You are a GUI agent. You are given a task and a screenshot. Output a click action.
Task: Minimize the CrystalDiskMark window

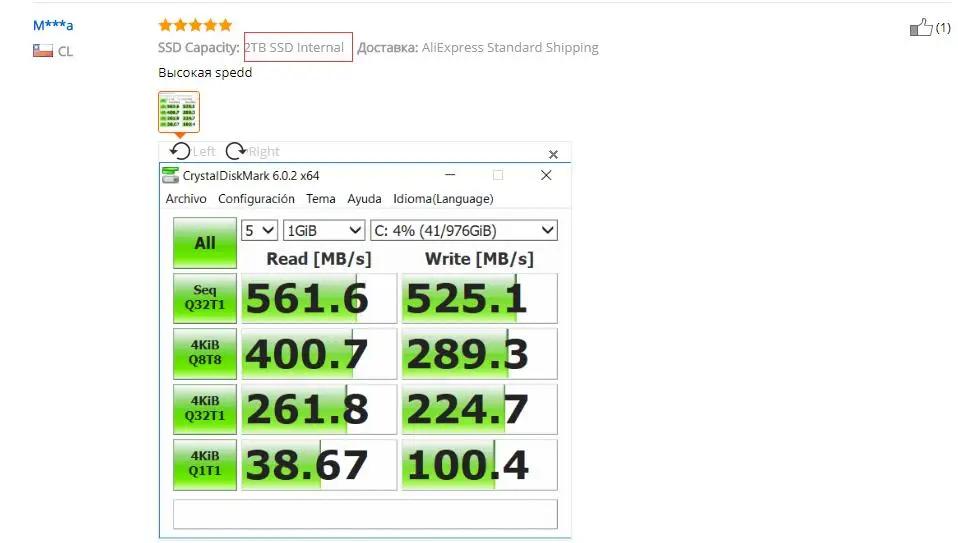click(450, 175)
